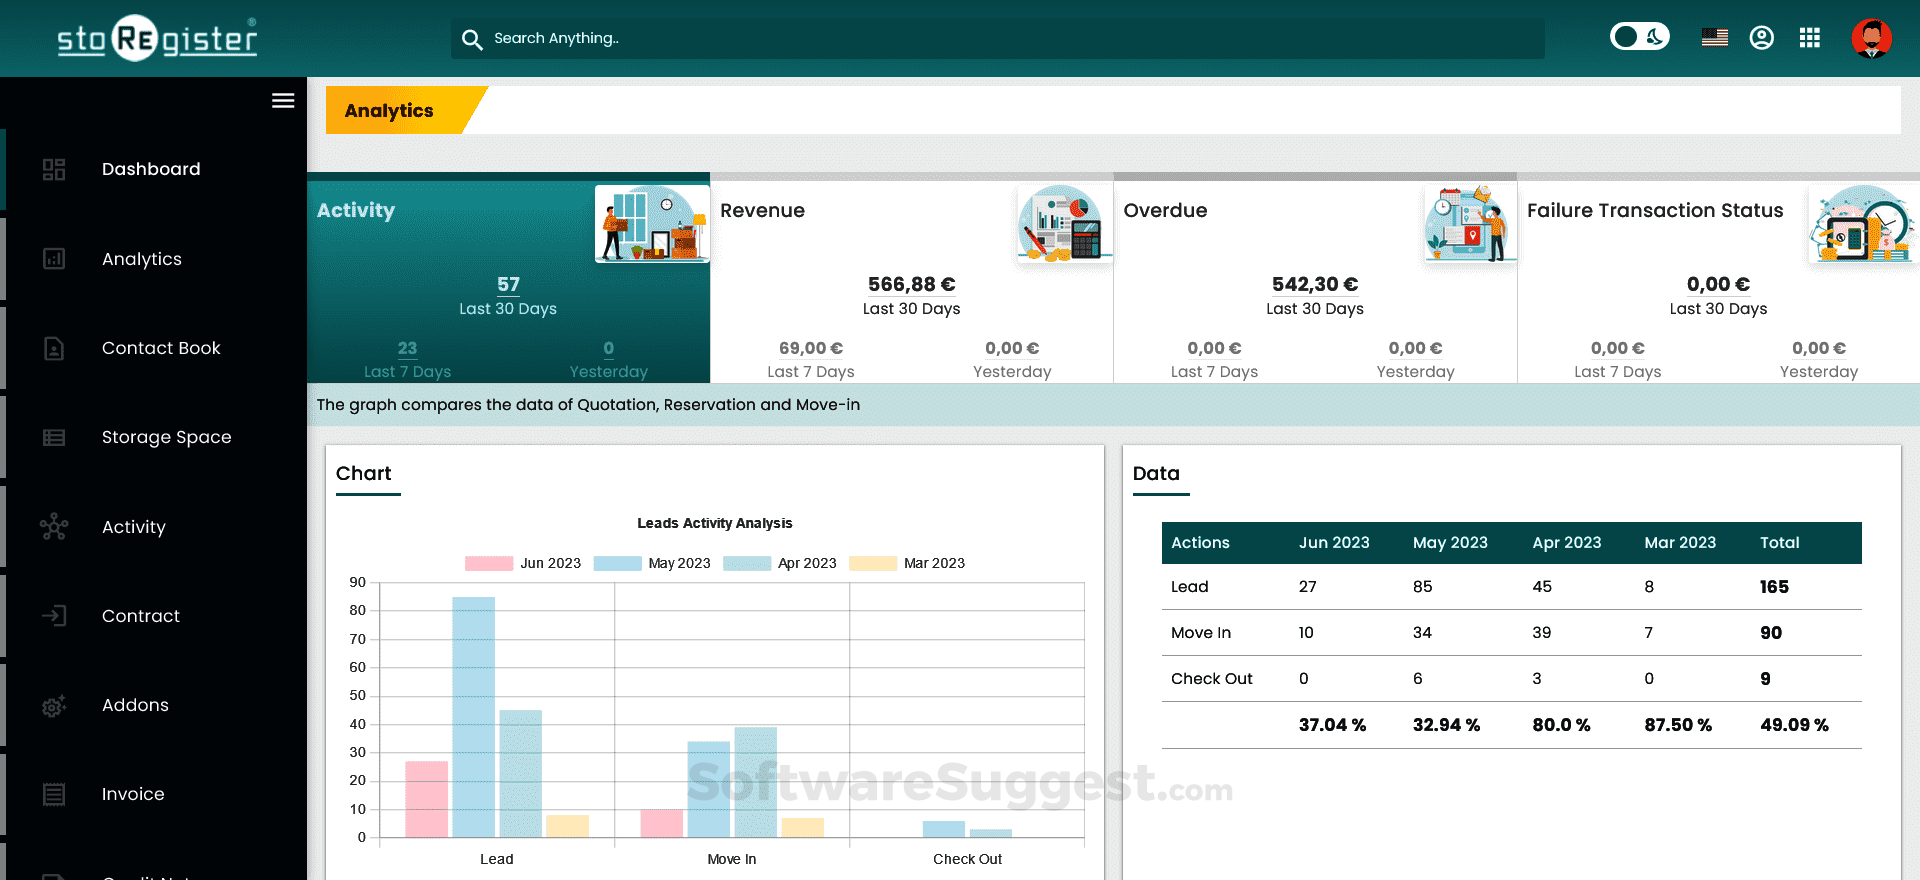Collapse the sidebar using hamburger icon
The image size is (1920, 880).
(x=283, y=100)
